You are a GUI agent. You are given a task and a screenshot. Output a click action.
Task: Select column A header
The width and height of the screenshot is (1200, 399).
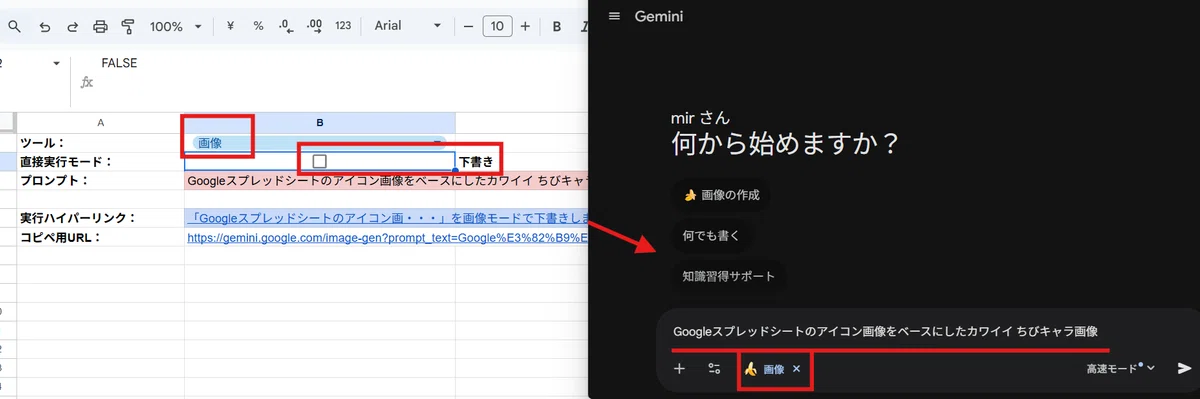[x=100, y=123]
